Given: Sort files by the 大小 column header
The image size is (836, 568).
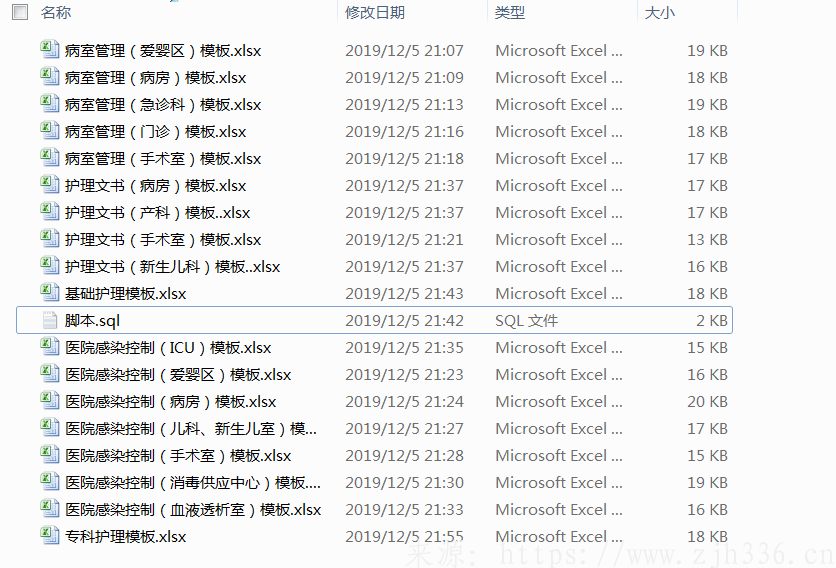Looking at the screenshot, I should (660, 12).
